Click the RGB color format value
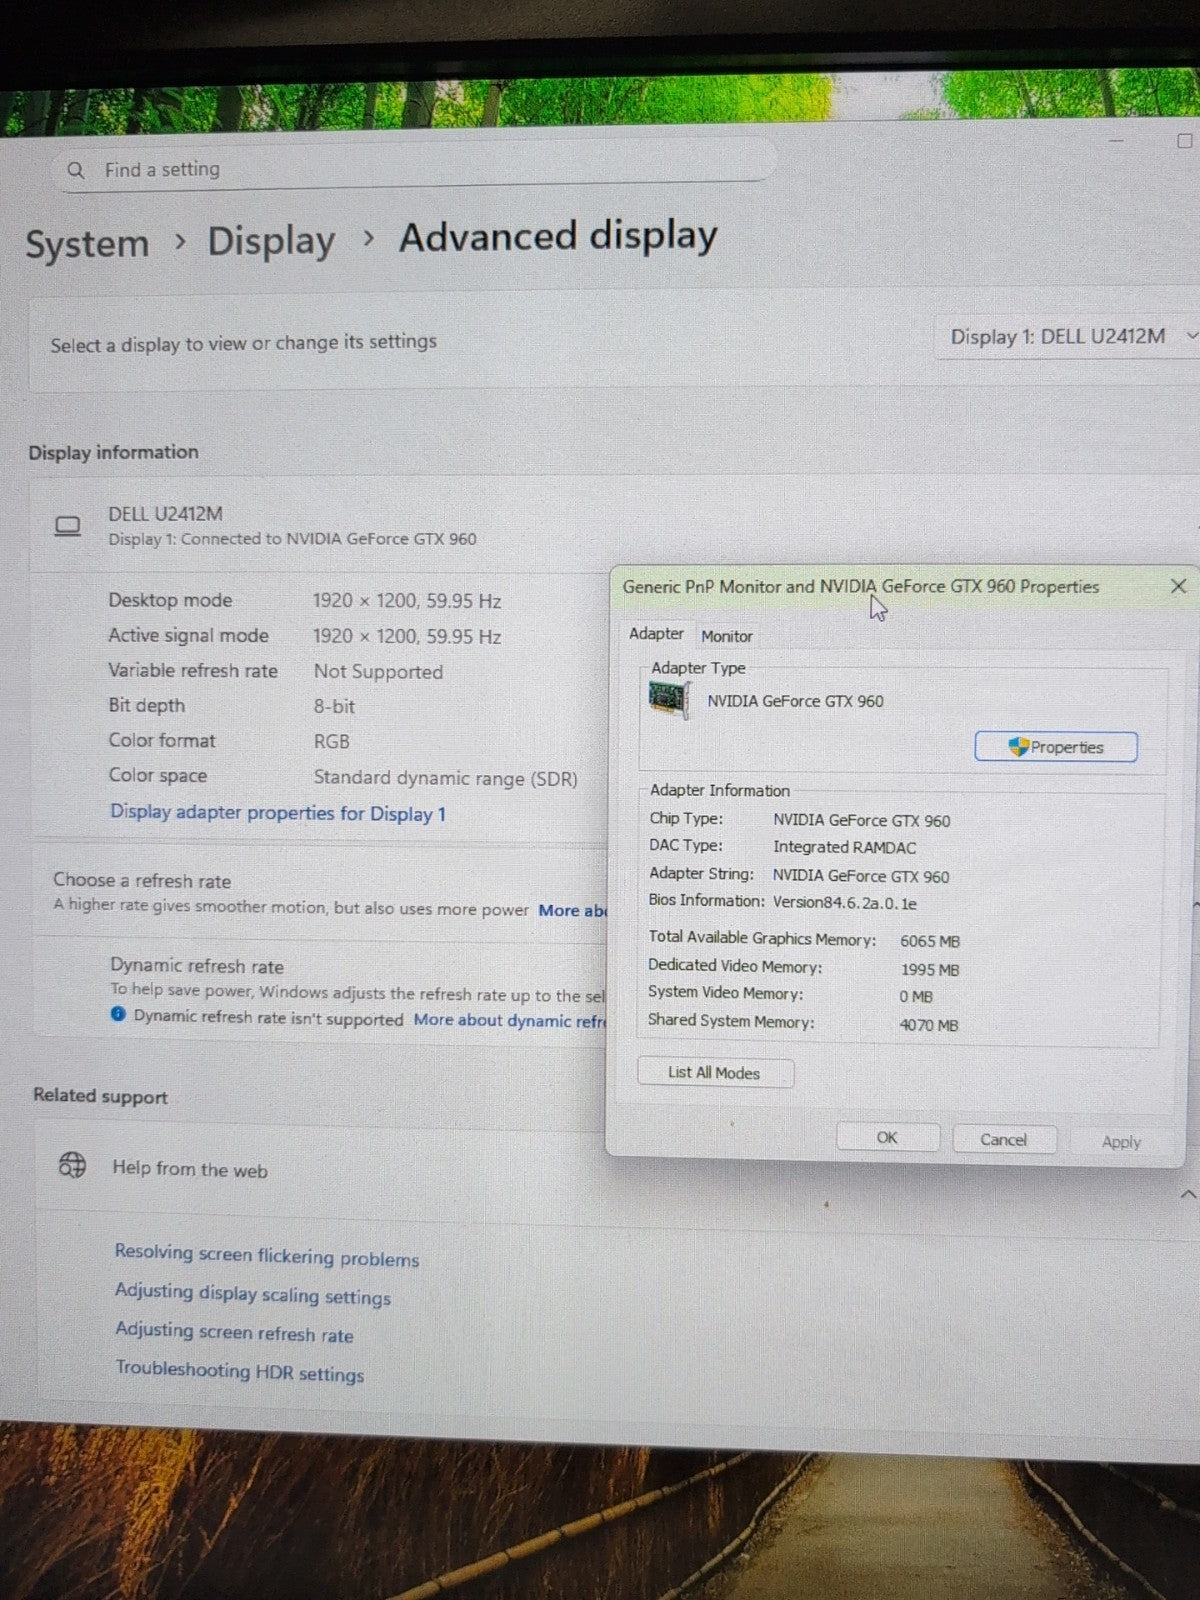This screenshot has width=1200, height=1600. [332, 742]
